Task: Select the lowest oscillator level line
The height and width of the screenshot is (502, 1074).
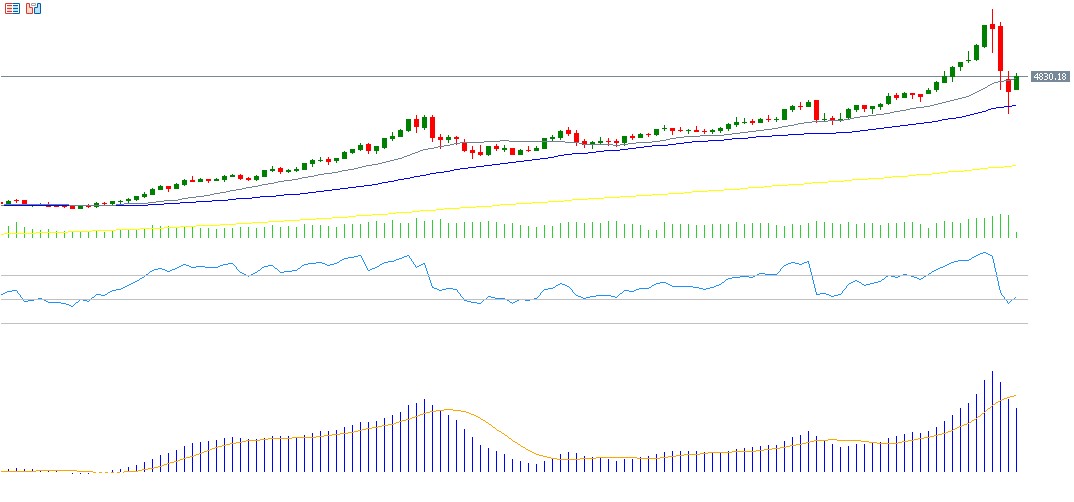Action: (x=500, y=323)
